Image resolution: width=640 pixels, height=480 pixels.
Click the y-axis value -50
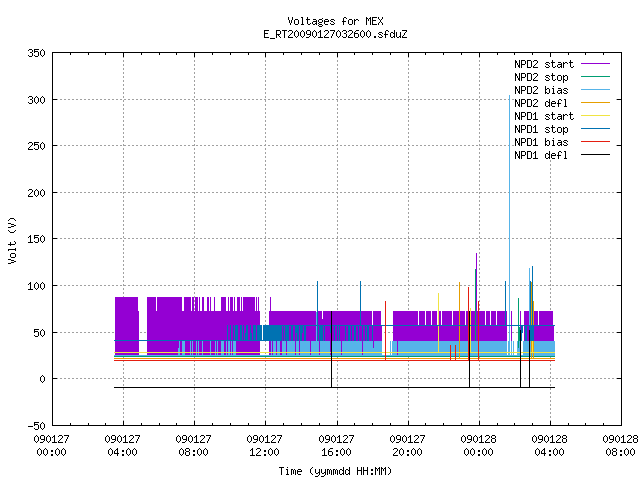36,426
